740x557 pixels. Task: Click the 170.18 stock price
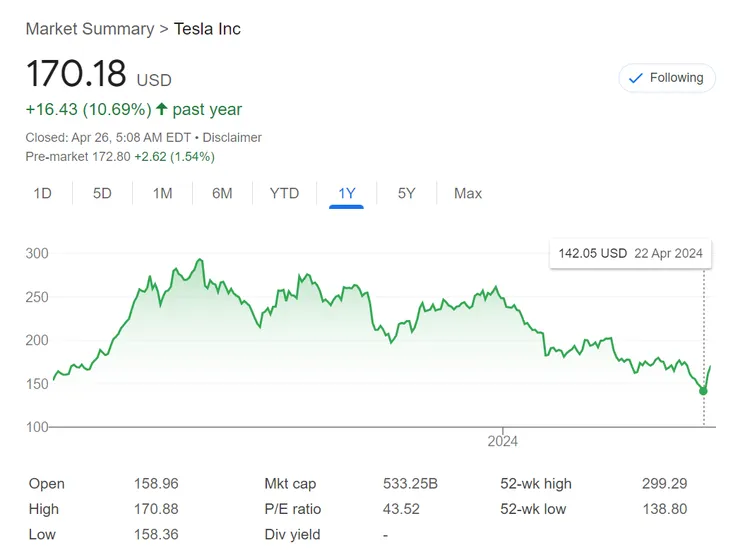tap(76, 75)
